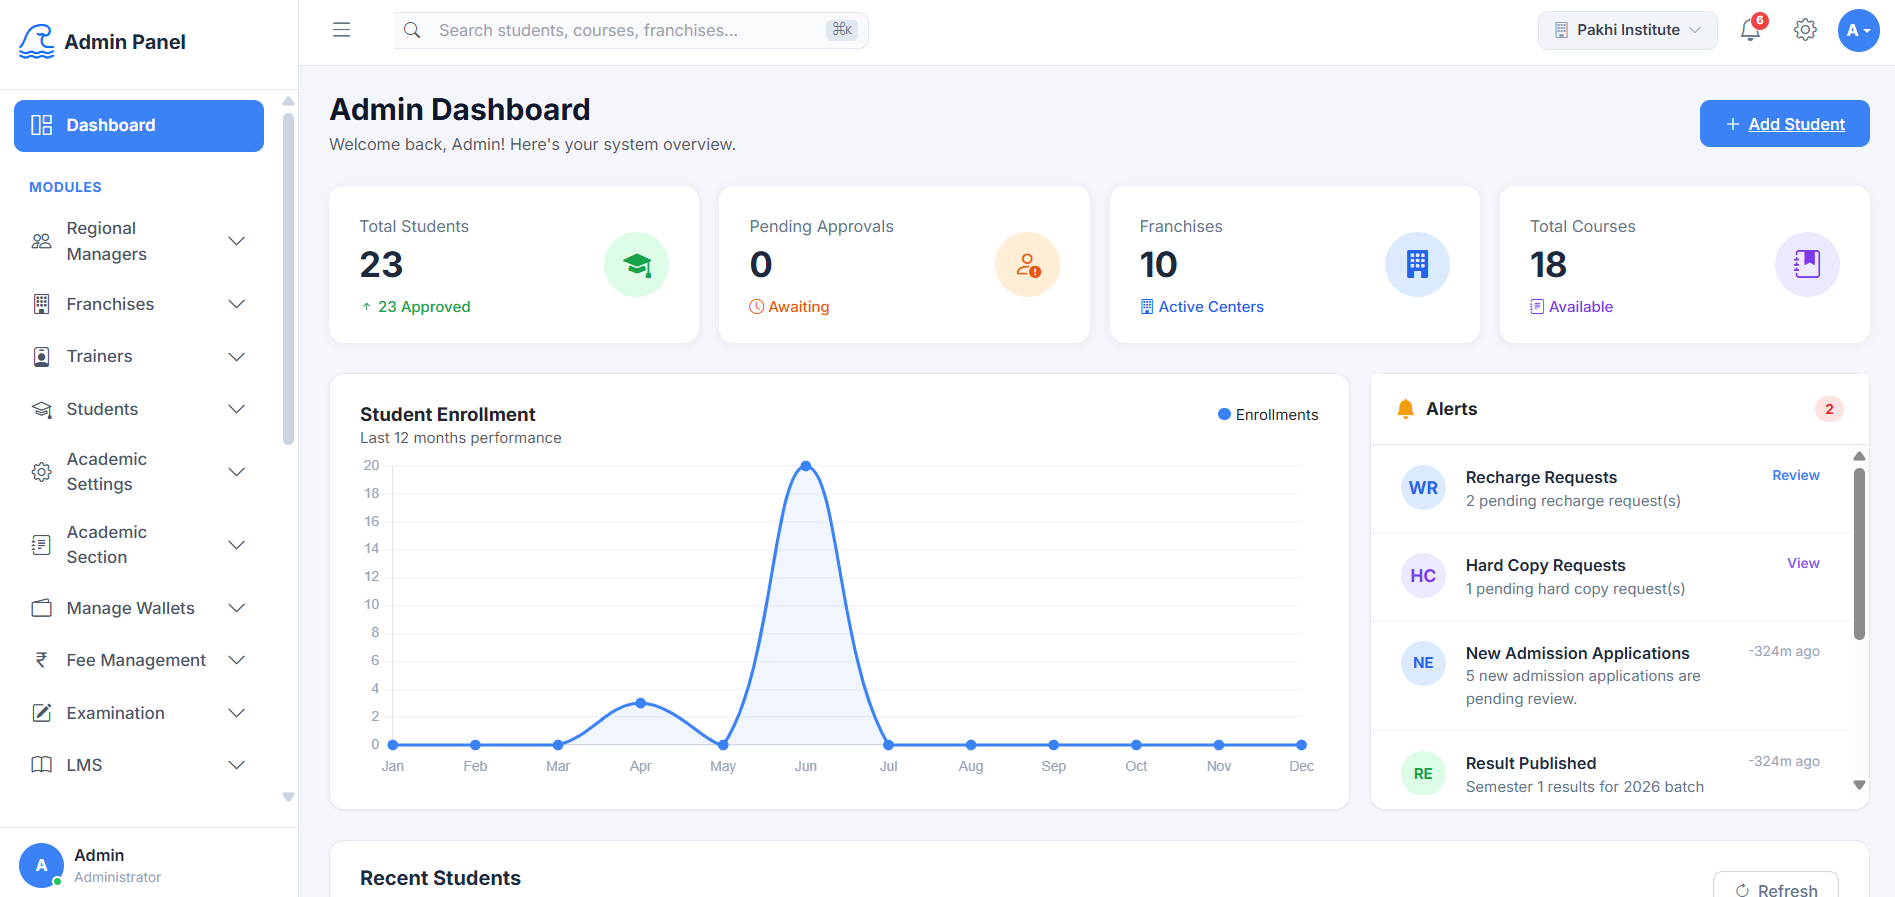Click the purple Total Courses notebook icon
The width and height of the screenshot is (1895, 897).
[x=1807, y=264]
